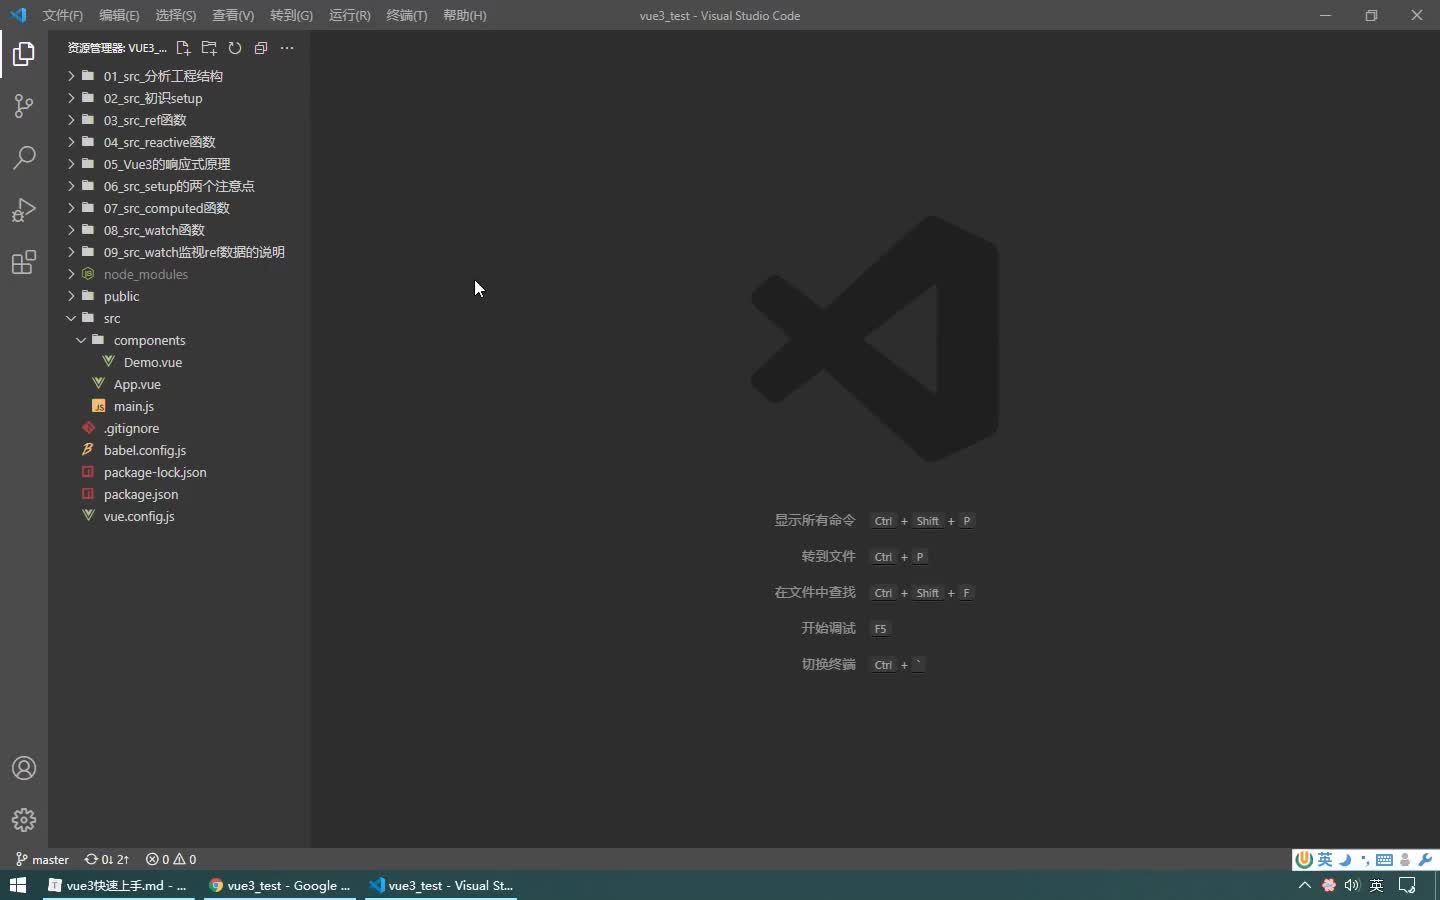Click the New Folder icon in explorer header
The height and width of the screenshot is (900, 1440).
pyautogui.click(x=209, y=48)
